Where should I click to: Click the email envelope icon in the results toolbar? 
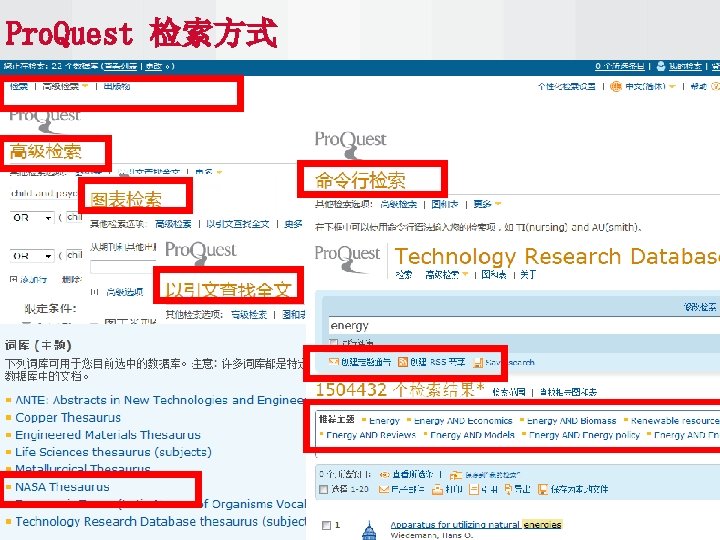[x=384, y=489]
